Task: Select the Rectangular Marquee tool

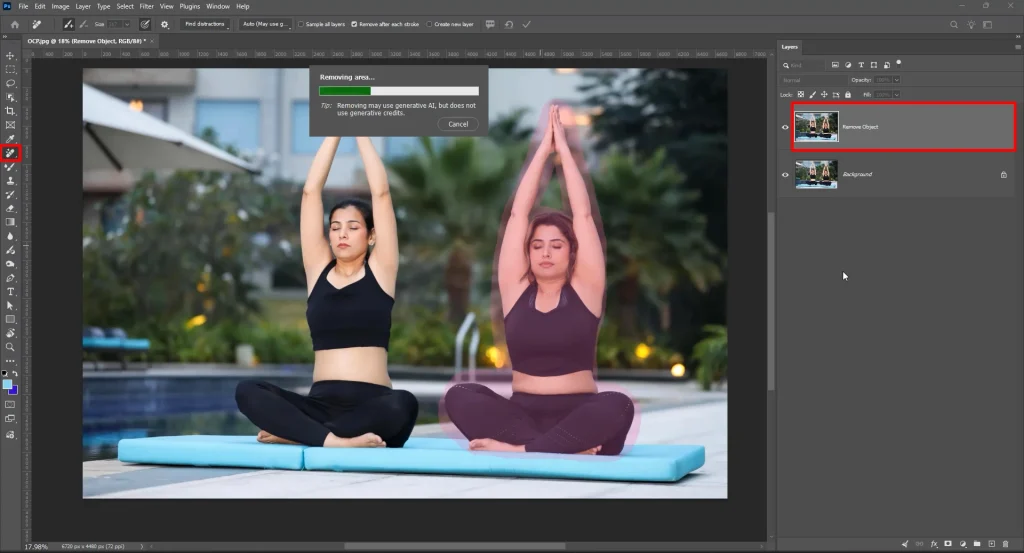Action: pos(10,69)
